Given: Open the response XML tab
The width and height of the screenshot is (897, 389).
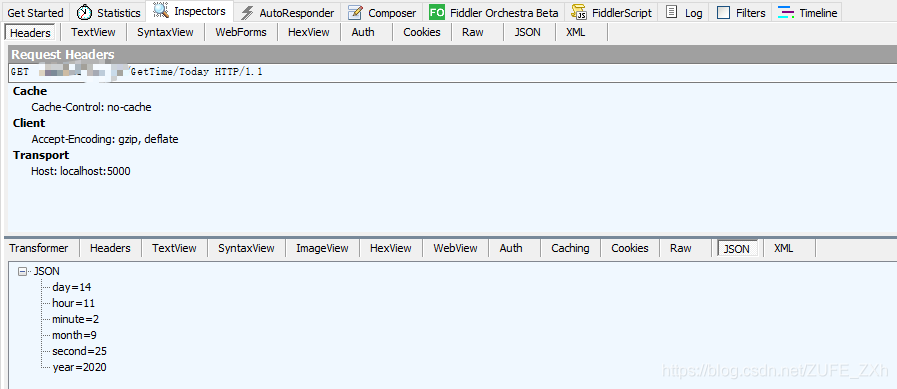Looking at the screenshot, I should point(784,248).
